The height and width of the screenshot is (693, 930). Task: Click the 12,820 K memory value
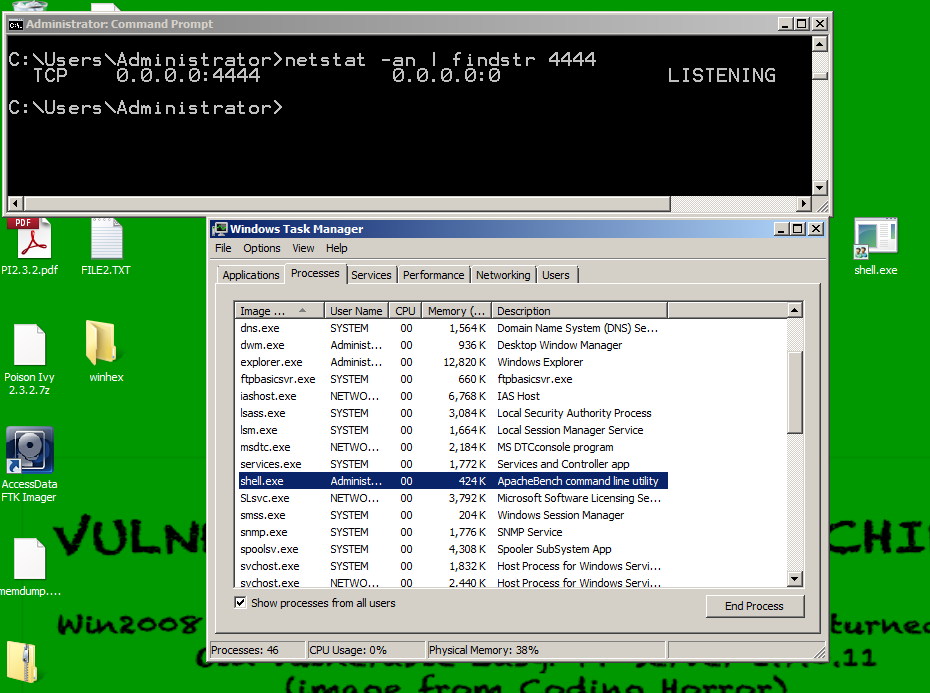[464, 362]
